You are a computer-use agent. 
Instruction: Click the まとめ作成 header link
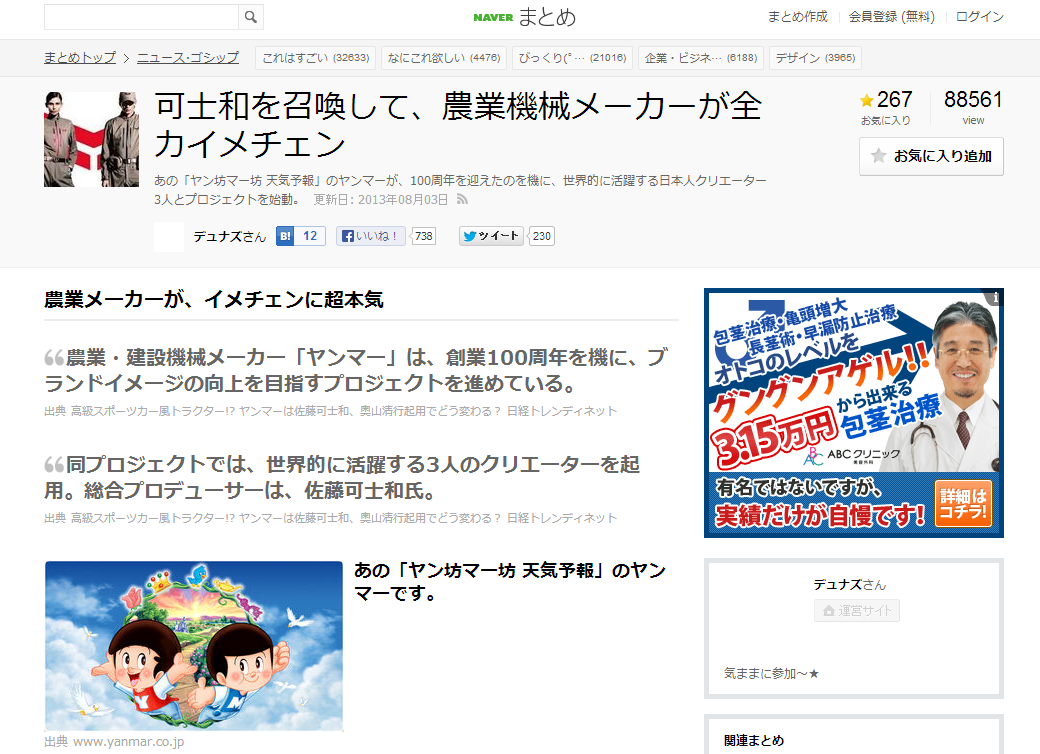(x=797, y=17)
